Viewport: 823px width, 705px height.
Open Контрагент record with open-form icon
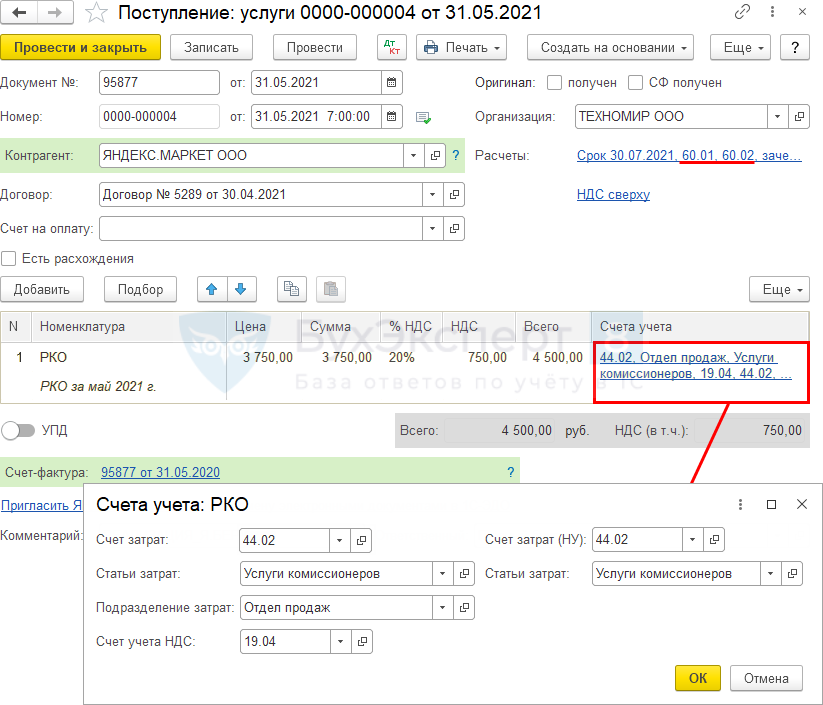pyautogui.click(x=435, y=155)
